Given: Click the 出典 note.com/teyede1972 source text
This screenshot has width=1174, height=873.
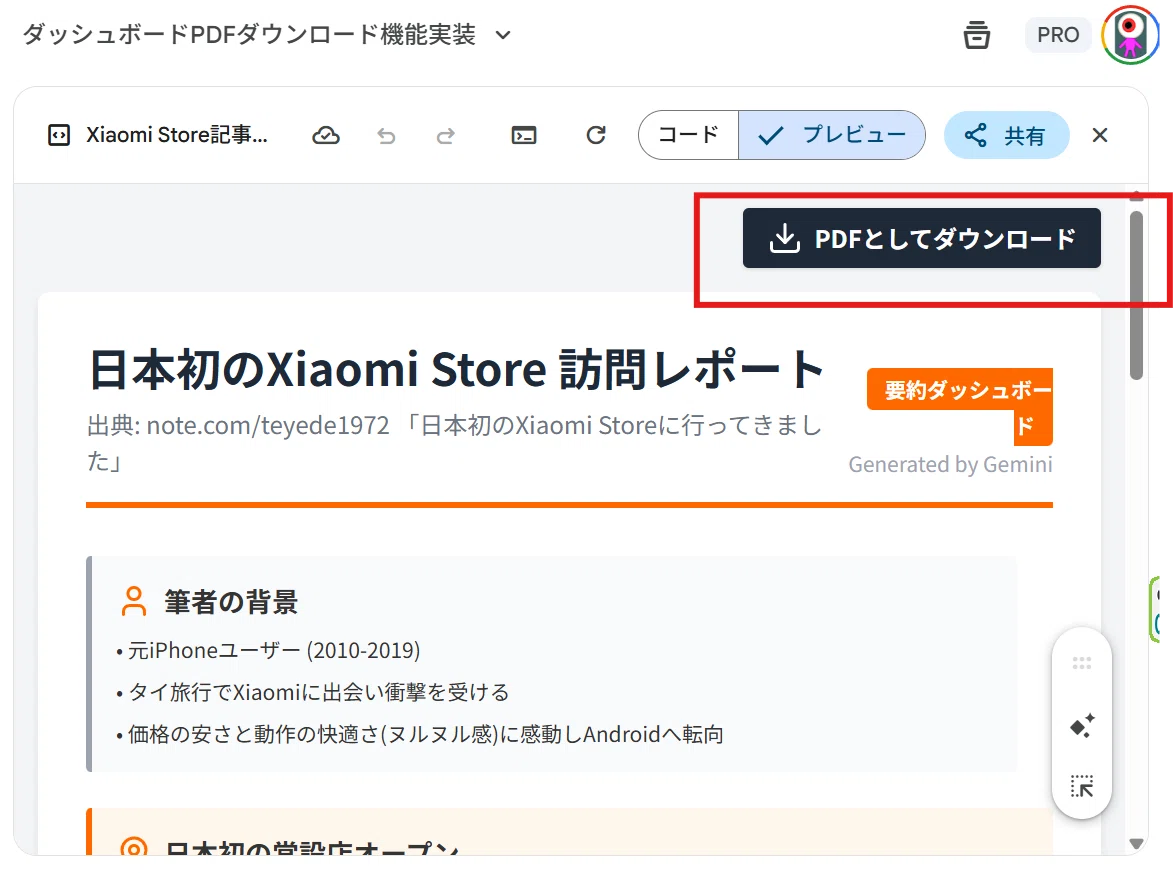Looking at the screenshot, I should [455, 443].
